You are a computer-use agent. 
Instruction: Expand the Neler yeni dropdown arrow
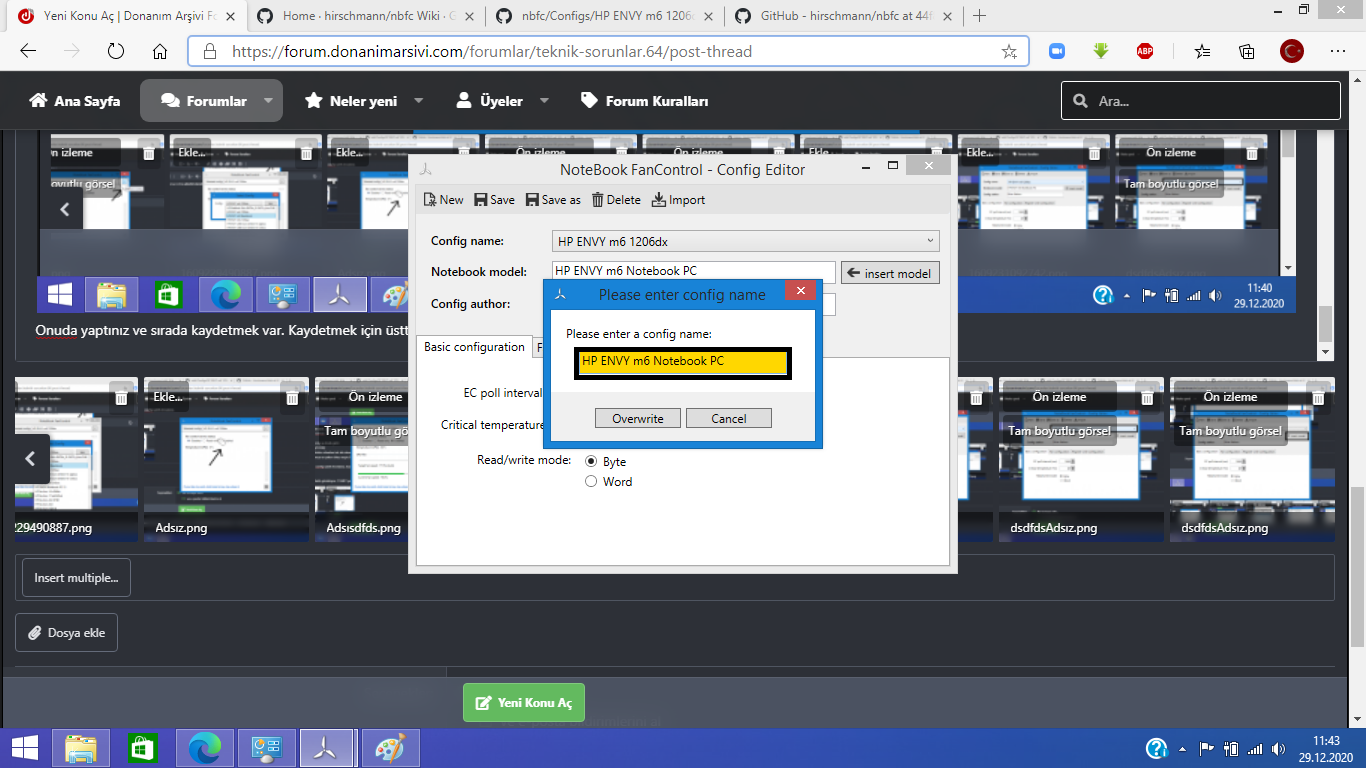point(418,101)
